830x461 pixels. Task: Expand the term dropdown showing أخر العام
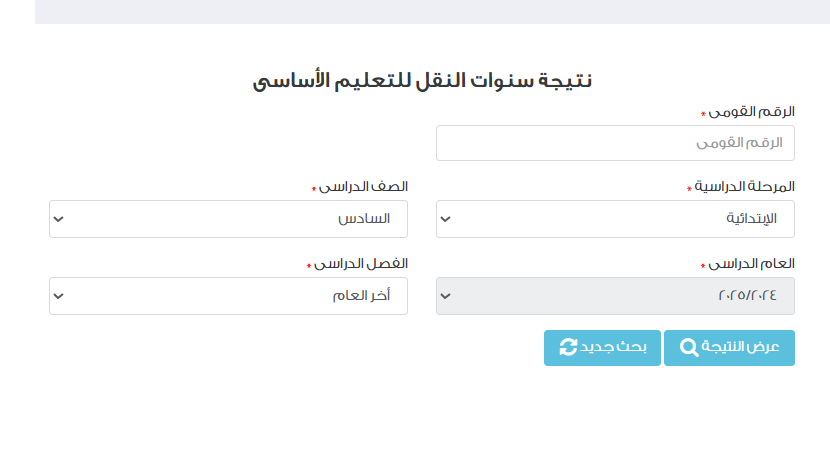coord(228,296)
